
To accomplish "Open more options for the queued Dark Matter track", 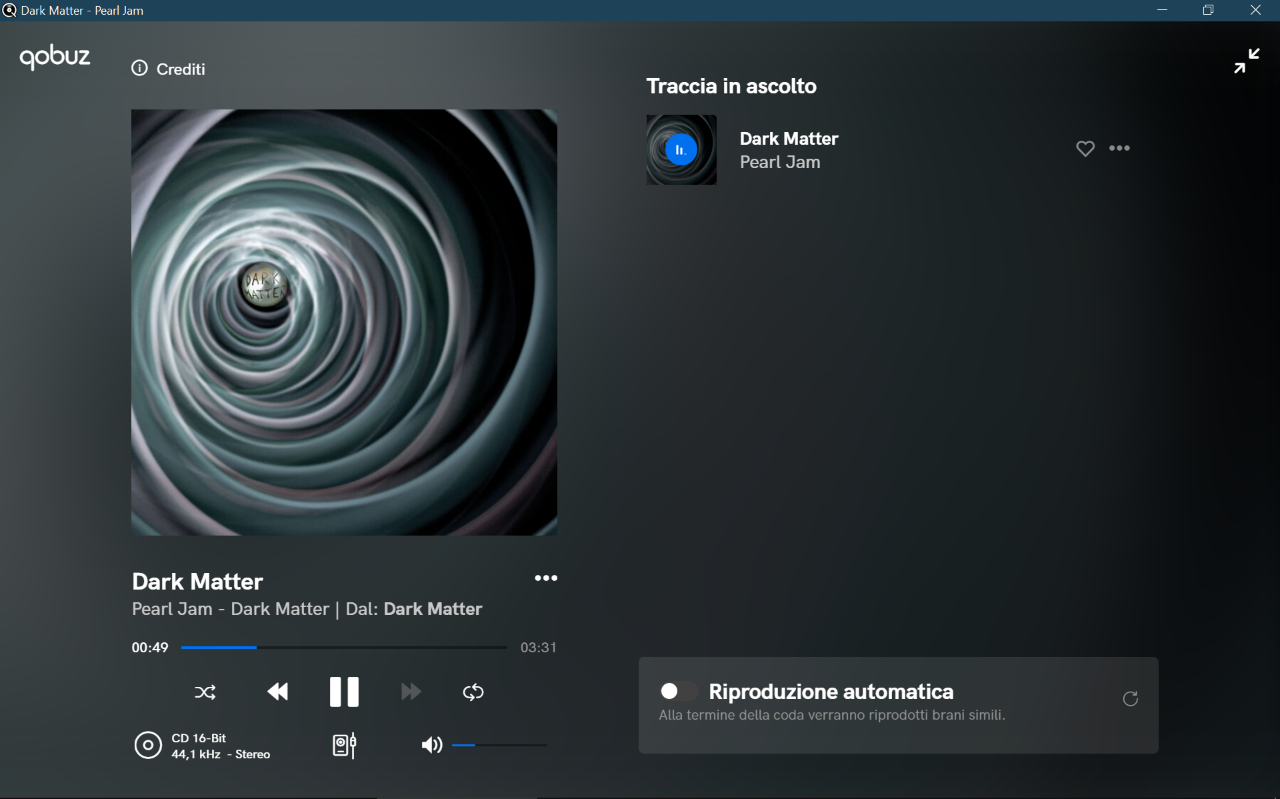I will pos(1119,148).
